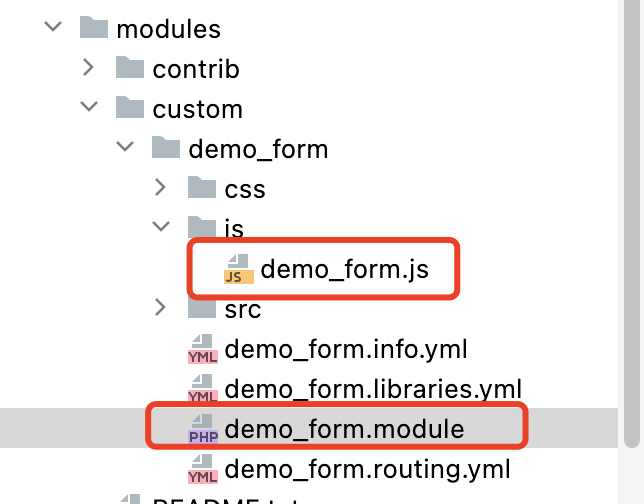This screenshot has height=504, width=644.
Task: Collapse the modules folder chevron
Action: click(52, 28)
